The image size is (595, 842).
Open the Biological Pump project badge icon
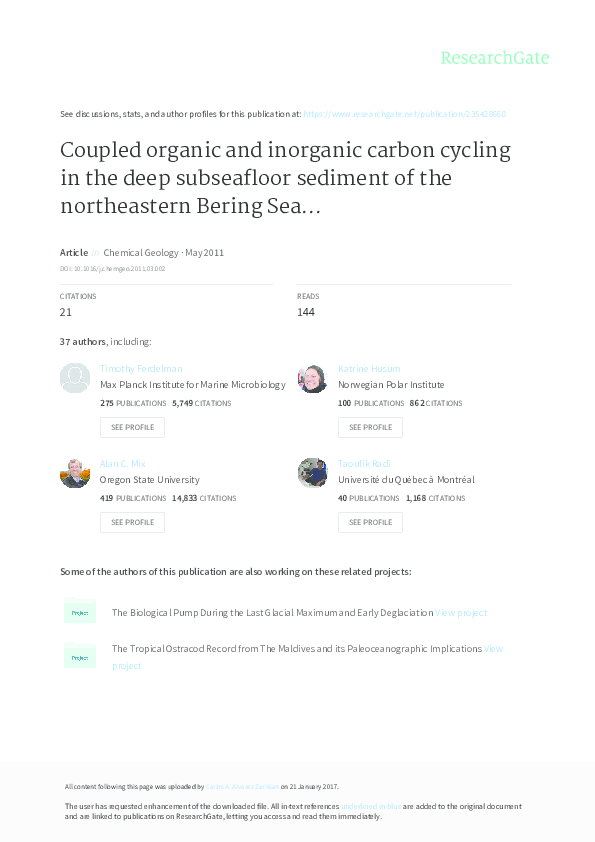(80, 611)
